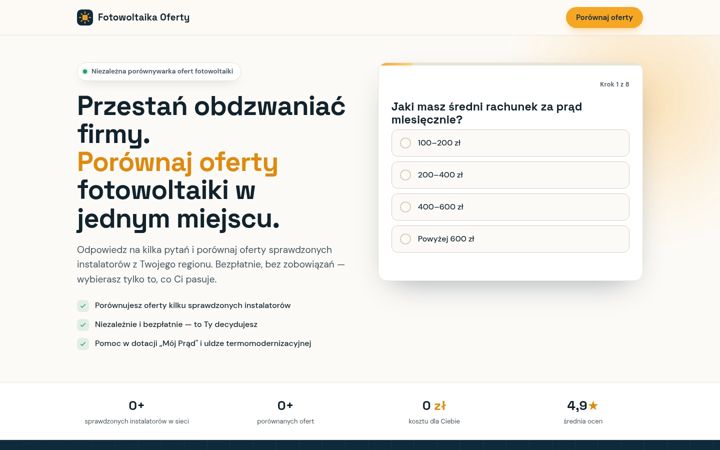Click the text Pomoc w dotacji „Mój Prąd”
The width and height of the screenshot is (720, 450).
[146, 343]
